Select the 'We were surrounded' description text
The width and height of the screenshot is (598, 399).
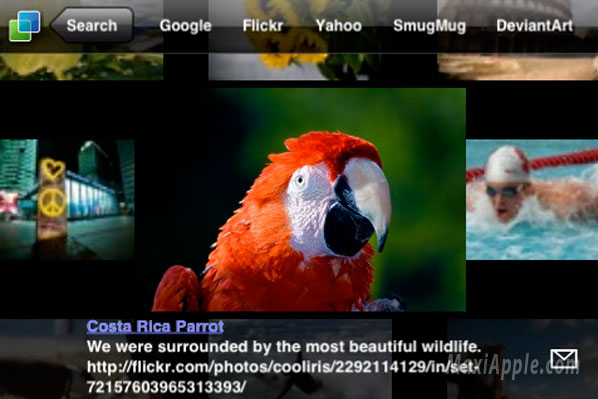click(284, 347)
